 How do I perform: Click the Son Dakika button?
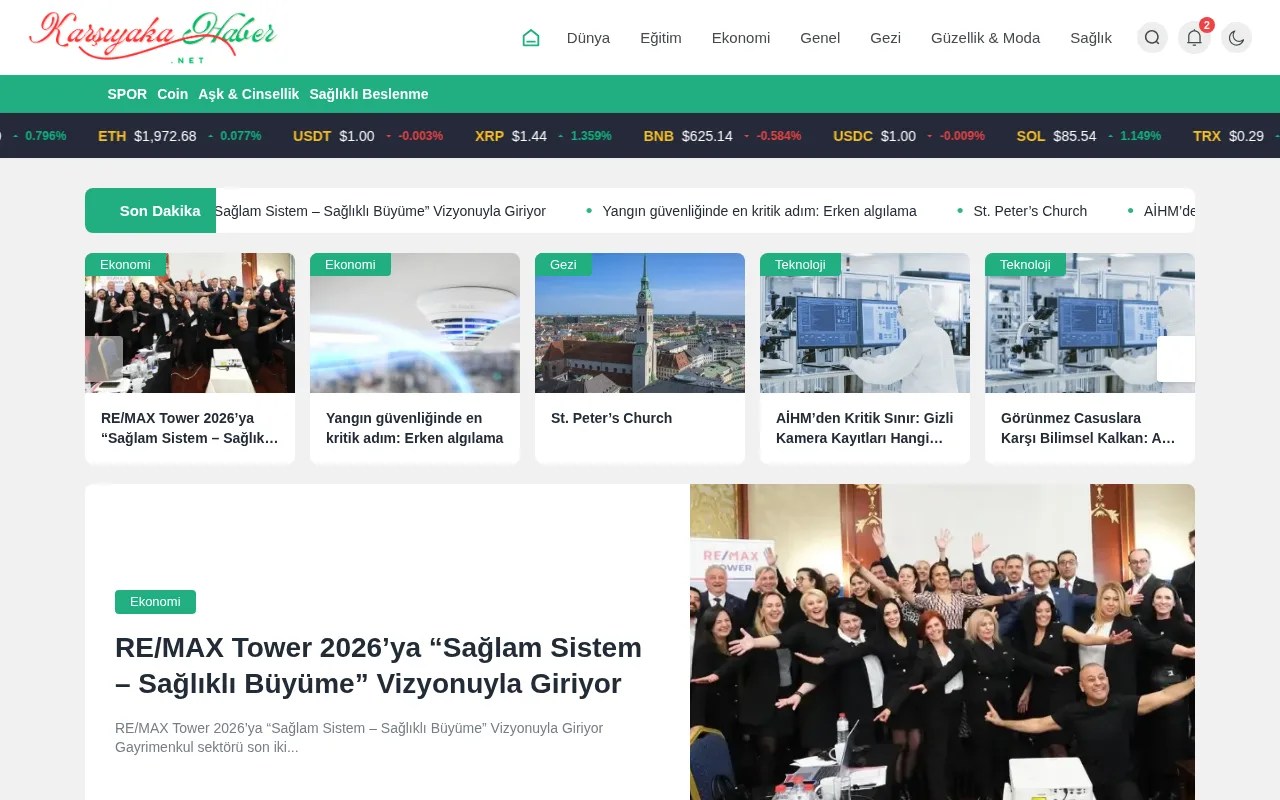coord(150,211)
